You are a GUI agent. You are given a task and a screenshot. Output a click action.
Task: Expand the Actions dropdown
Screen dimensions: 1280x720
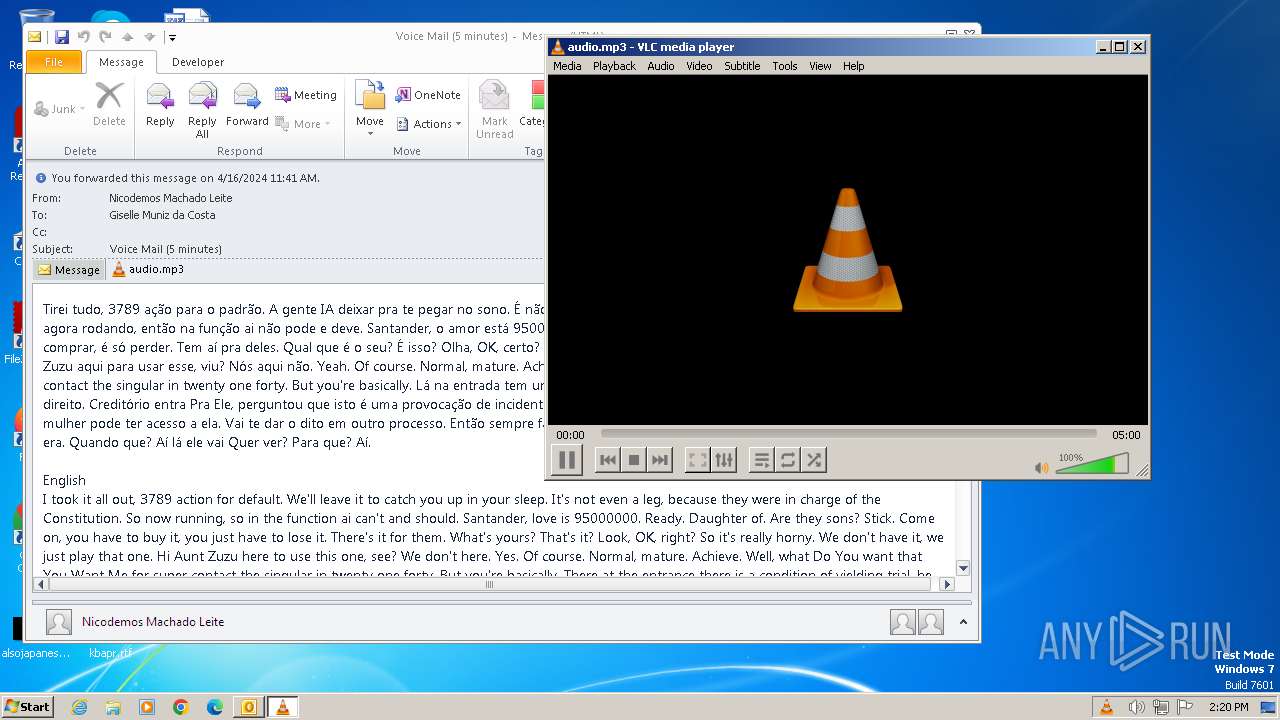point(429,124)
